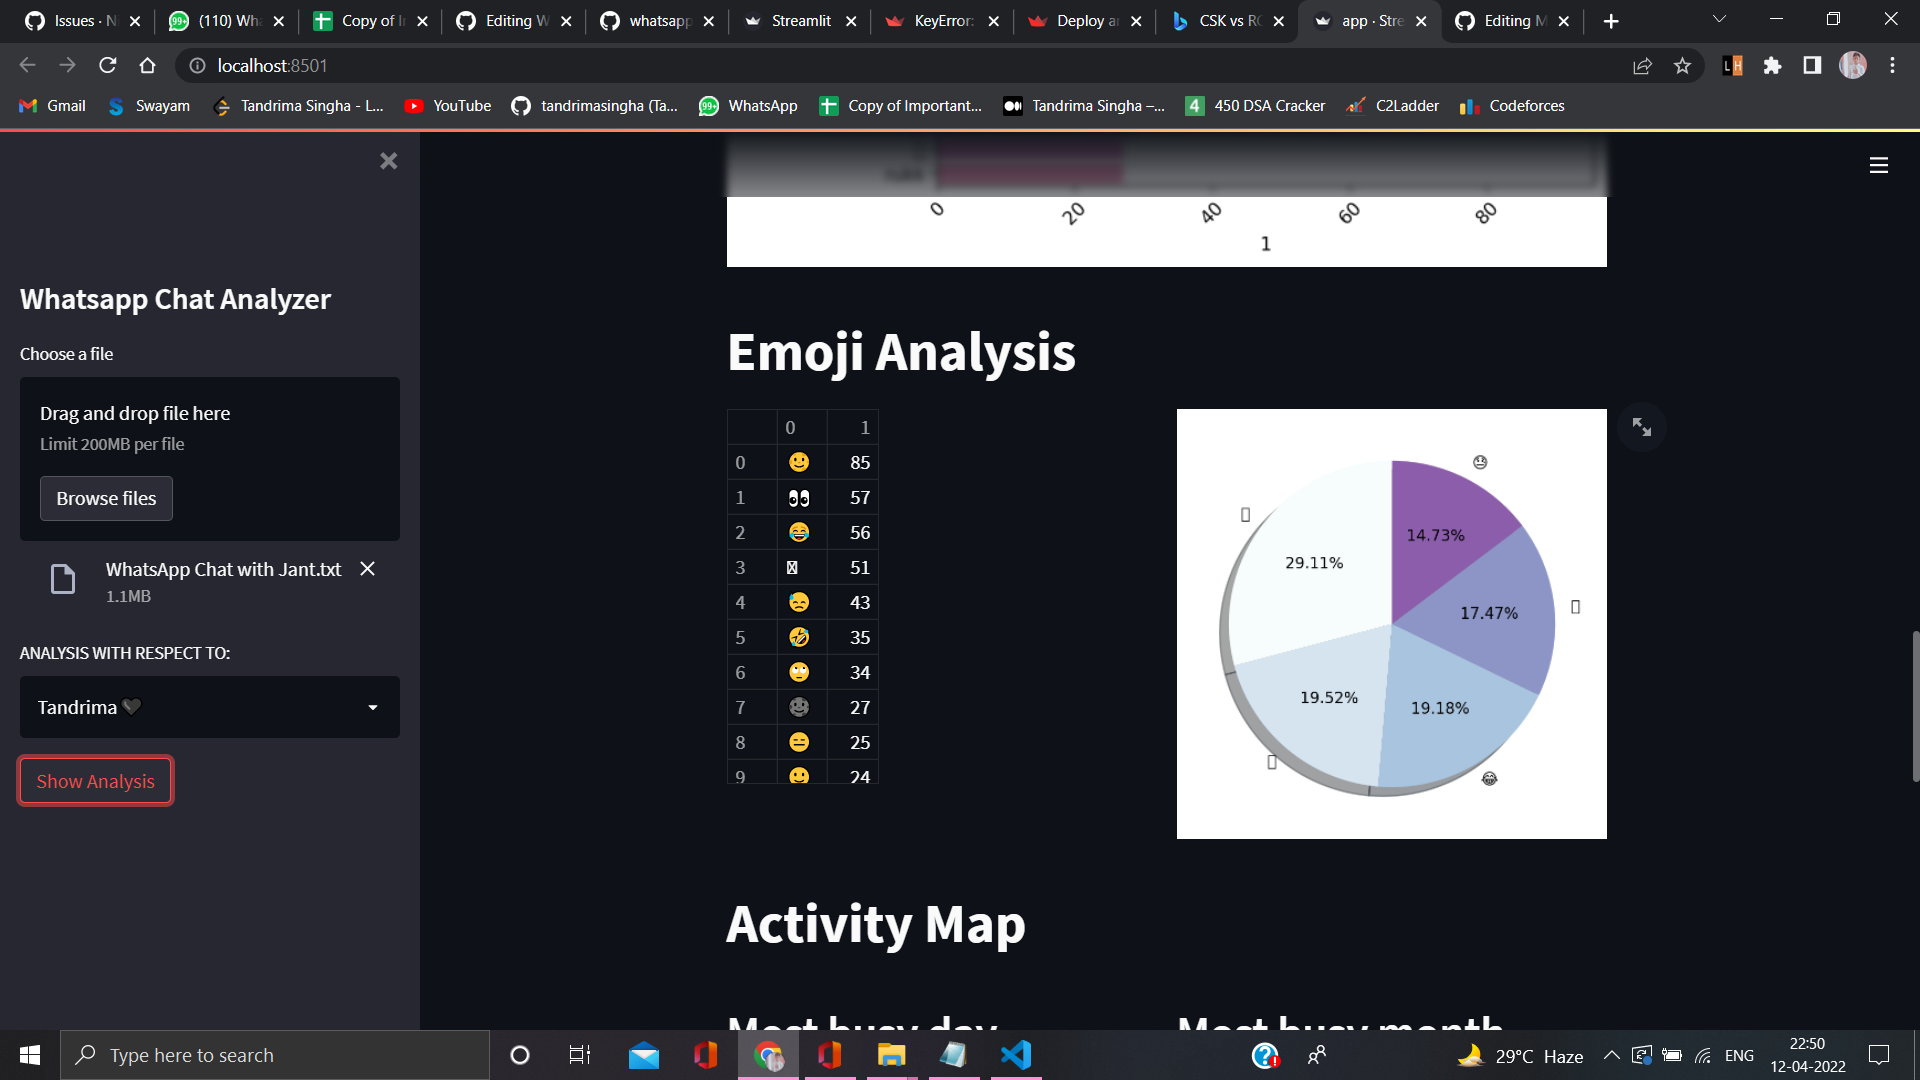Open the Chrome extensions puzzle icon
The image size is (1920, 1080).
click(x=1773, y=66)
